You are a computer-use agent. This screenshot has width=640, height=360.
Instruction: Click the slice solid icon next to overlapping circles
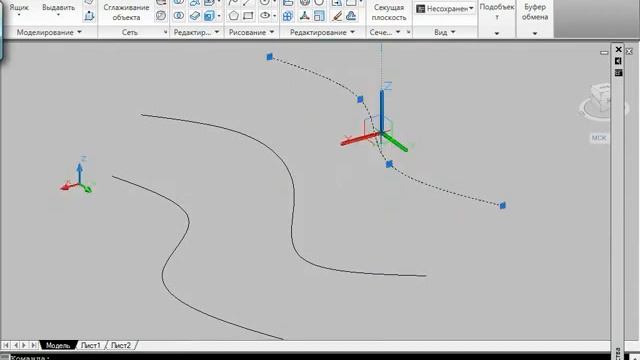tap(195, 16)
